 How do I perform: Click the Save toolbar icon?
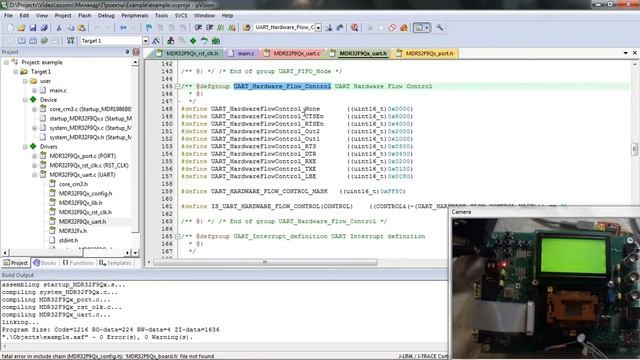point(33,28)
